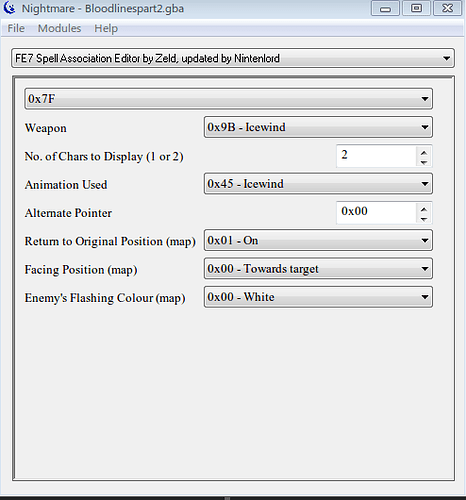Image resolution: width=466 pixels, height=500 pixels.
Task: Decrease No. of Chars to Display value
Action: point(424,162)
